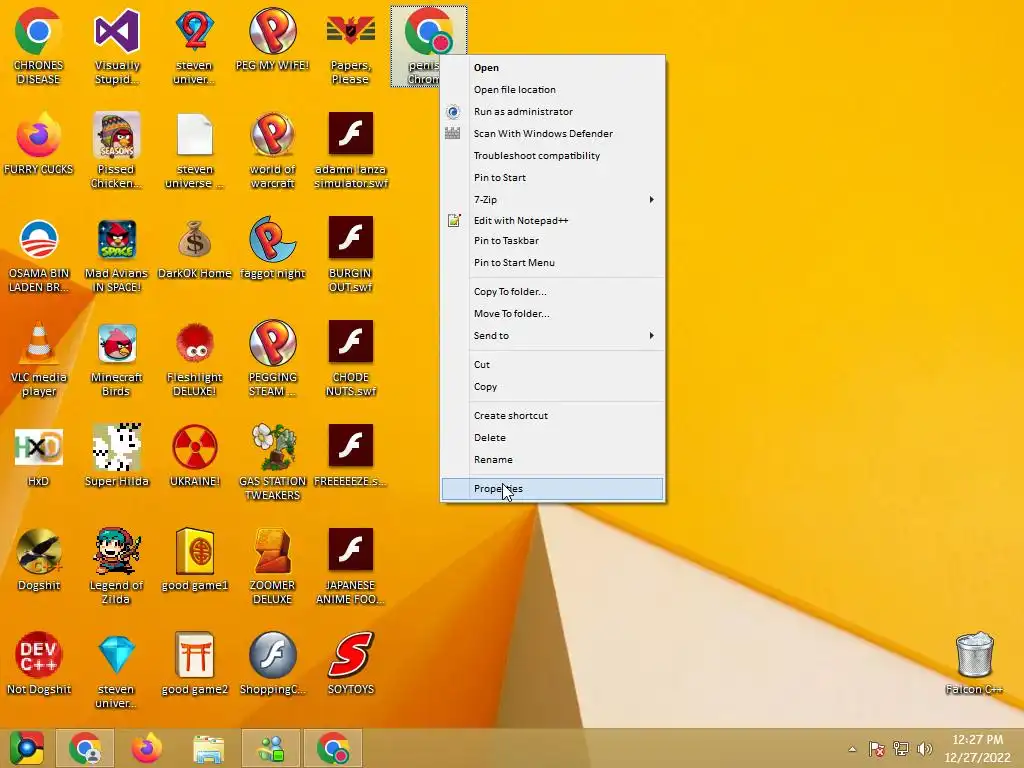1024x768 pixels.
Task: Select Pin to Start Menu
Action: (x=552, y=263)
